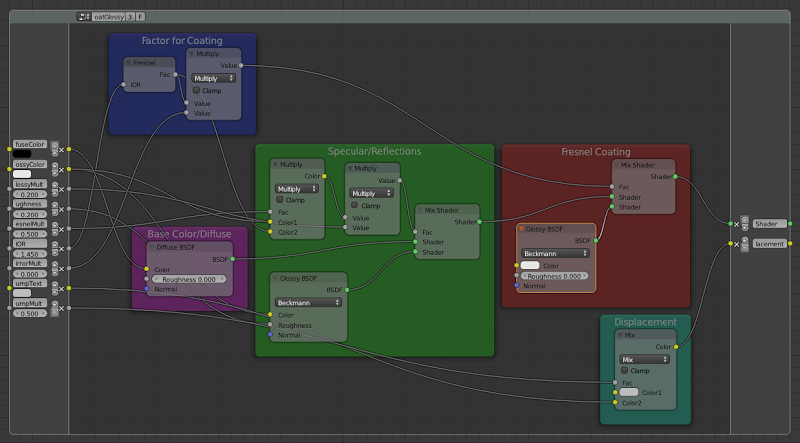Image resolution: width=800 pixels, height=443 pixels.
Task: Open Beckmann dropdown in Fresnel Coating Glossy BSDF
Action: coord(555,254)
